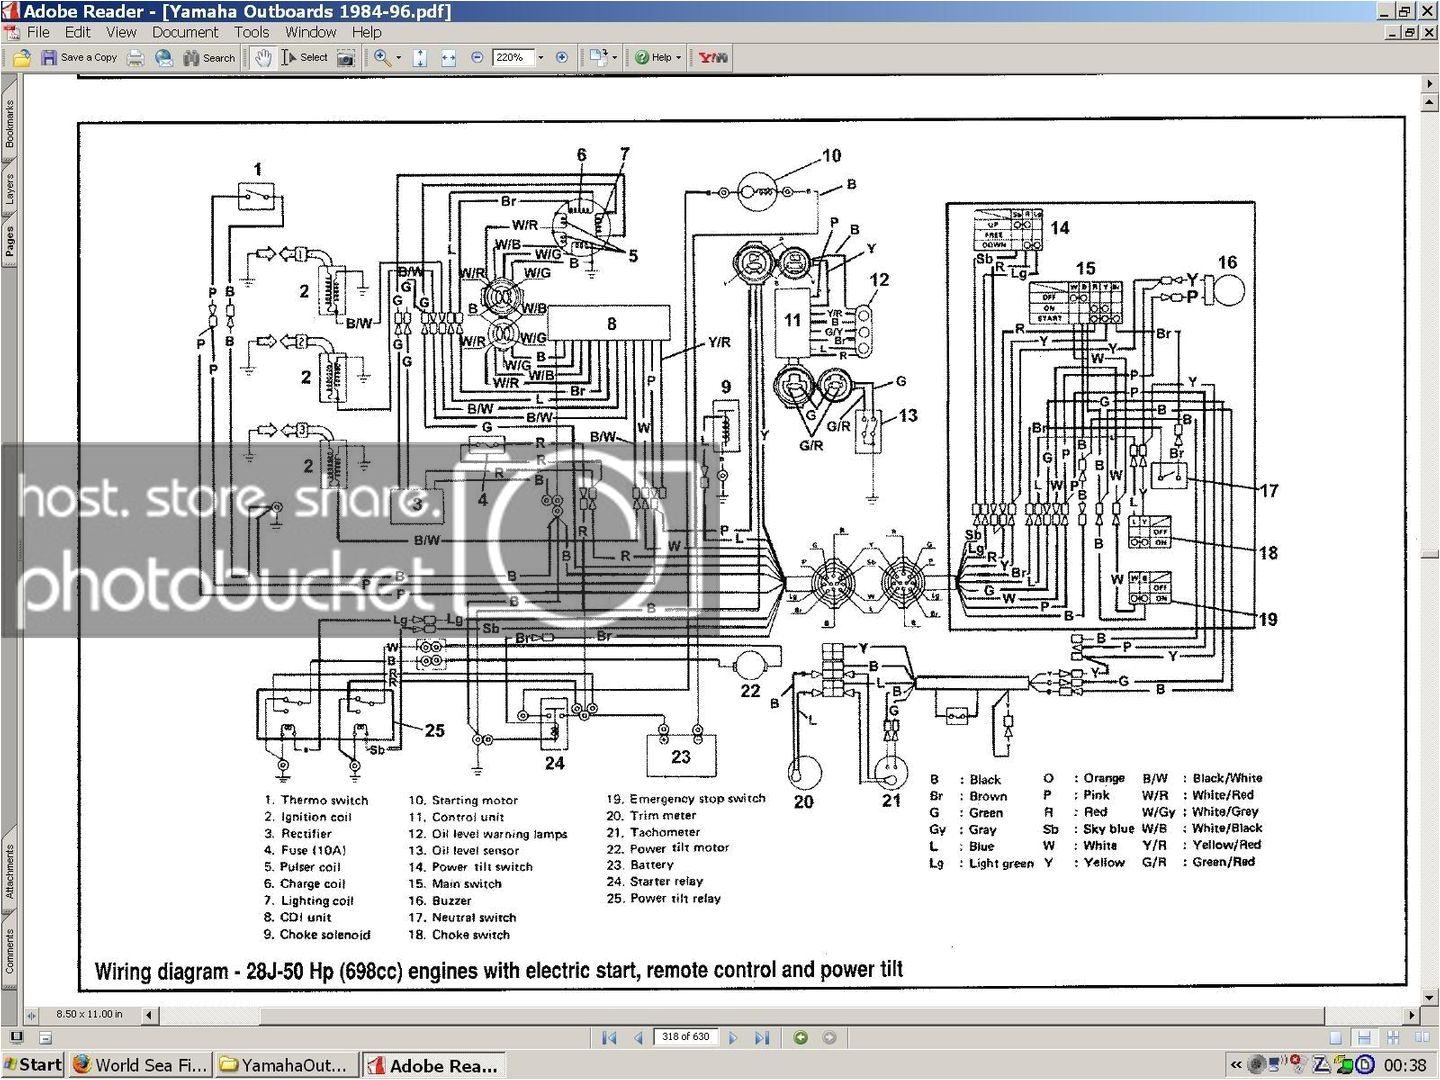This screenshot has width=1440, height=1080.
Task: Zoom out with the minus icon
Action: (477, 57)
